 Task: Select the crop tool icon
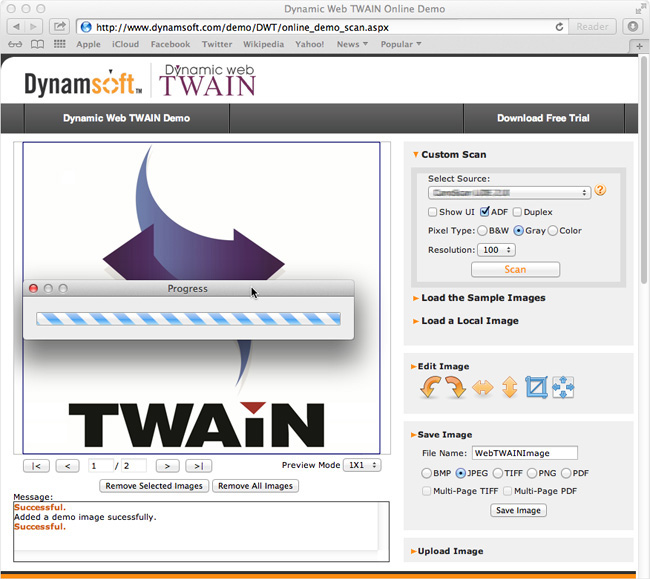pyautogui.click(x=536, y=388)
